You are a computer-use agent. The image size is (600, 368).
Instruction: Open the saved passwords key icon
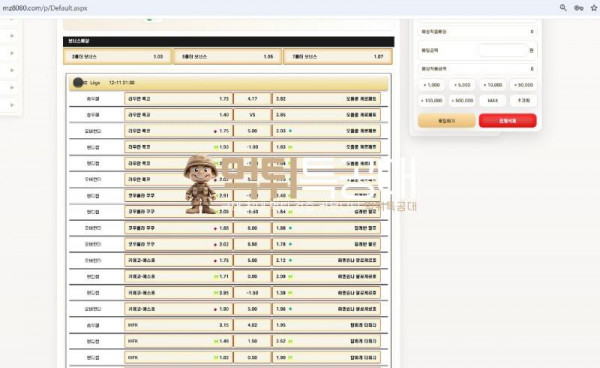578,8
